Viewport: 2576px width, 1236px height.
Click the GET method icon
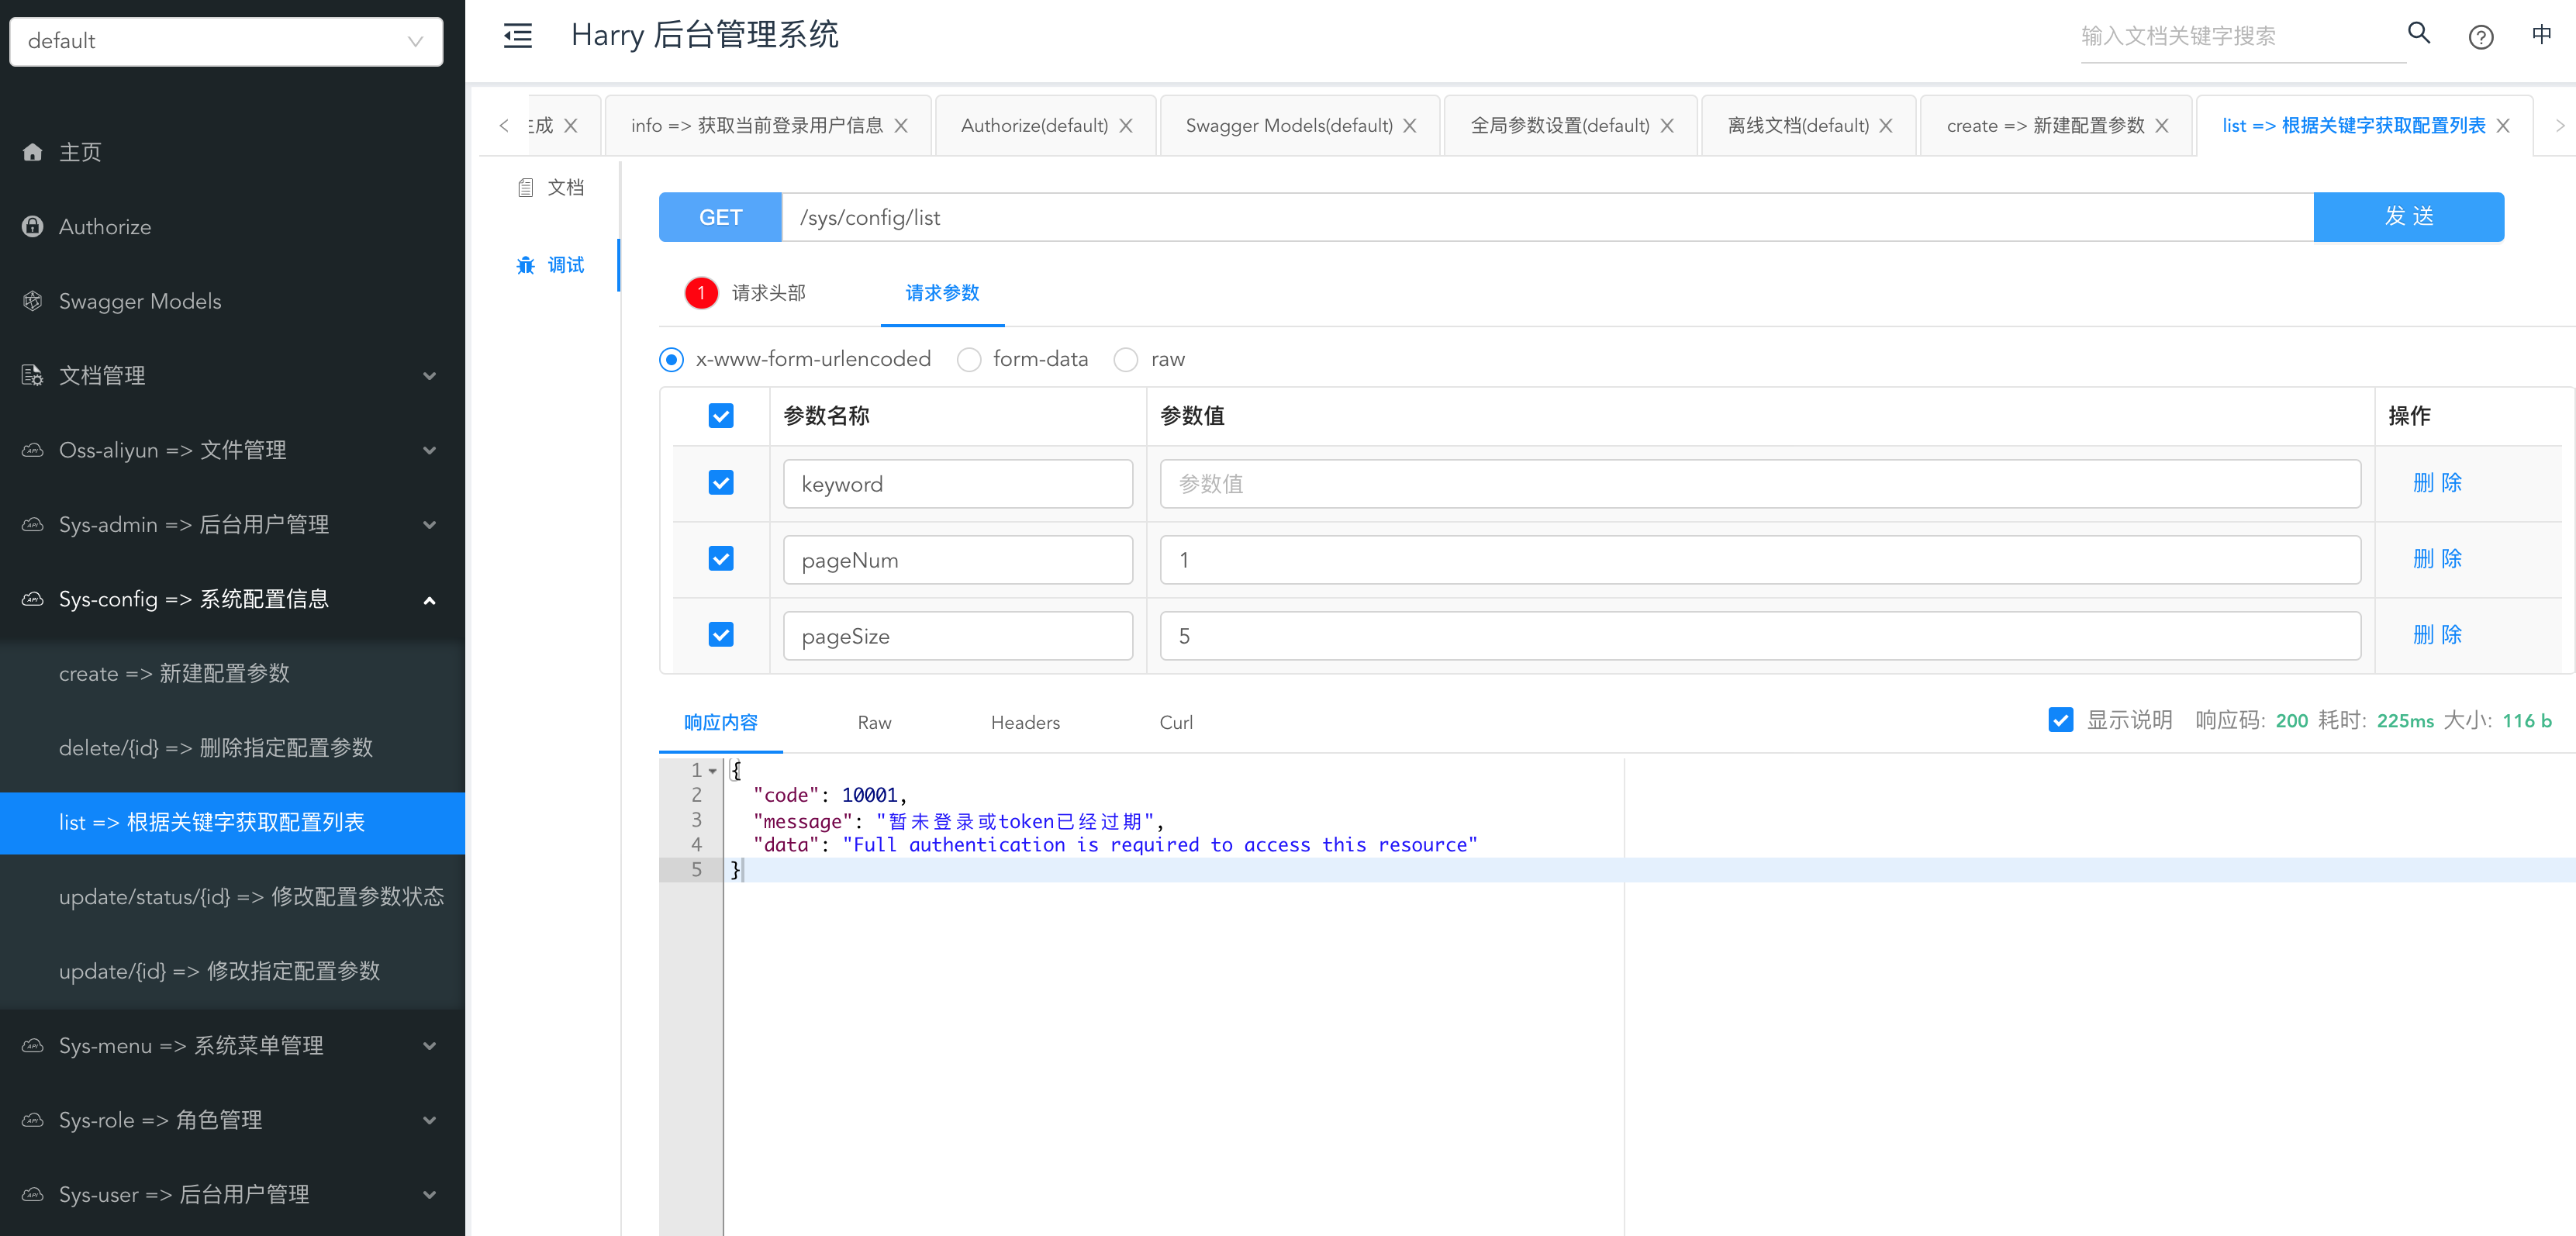tap(720, 217)
